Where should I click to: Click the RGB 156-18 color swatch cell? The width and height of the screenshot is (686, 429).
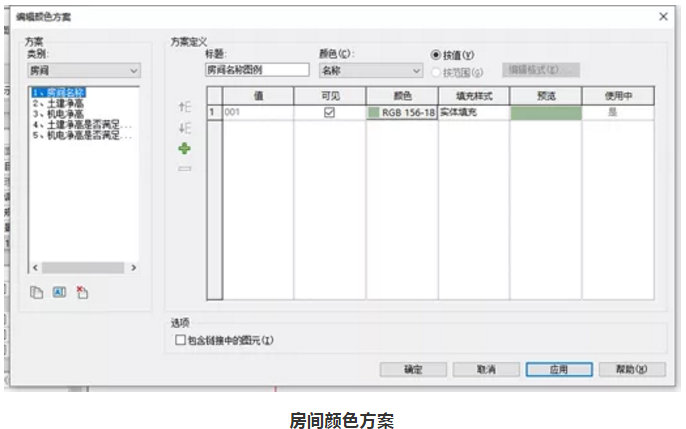pos(402,113)
